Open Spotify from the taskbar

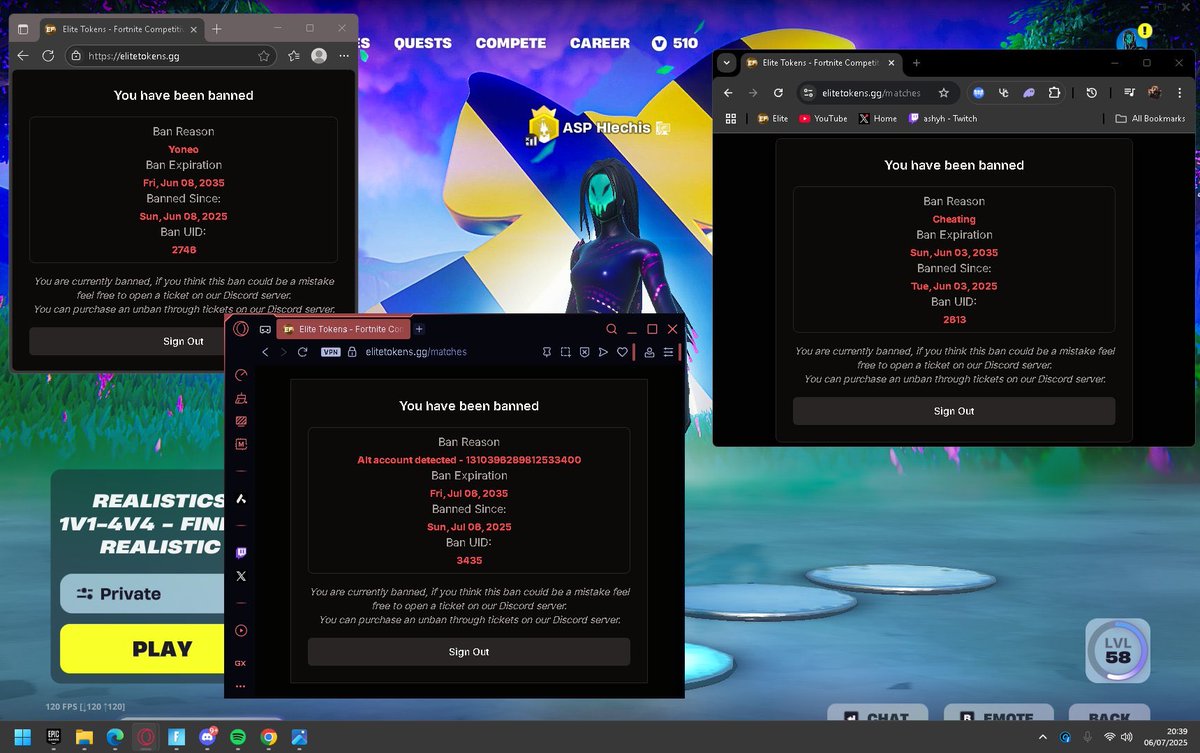pyautogui.click(x=238, y=737)
